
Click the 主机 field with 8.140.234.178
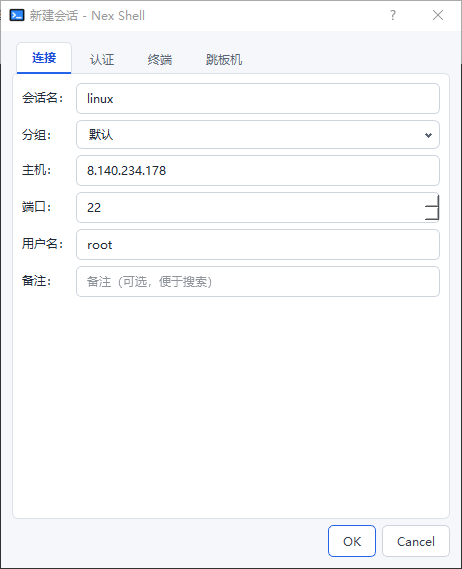[258, 171]
